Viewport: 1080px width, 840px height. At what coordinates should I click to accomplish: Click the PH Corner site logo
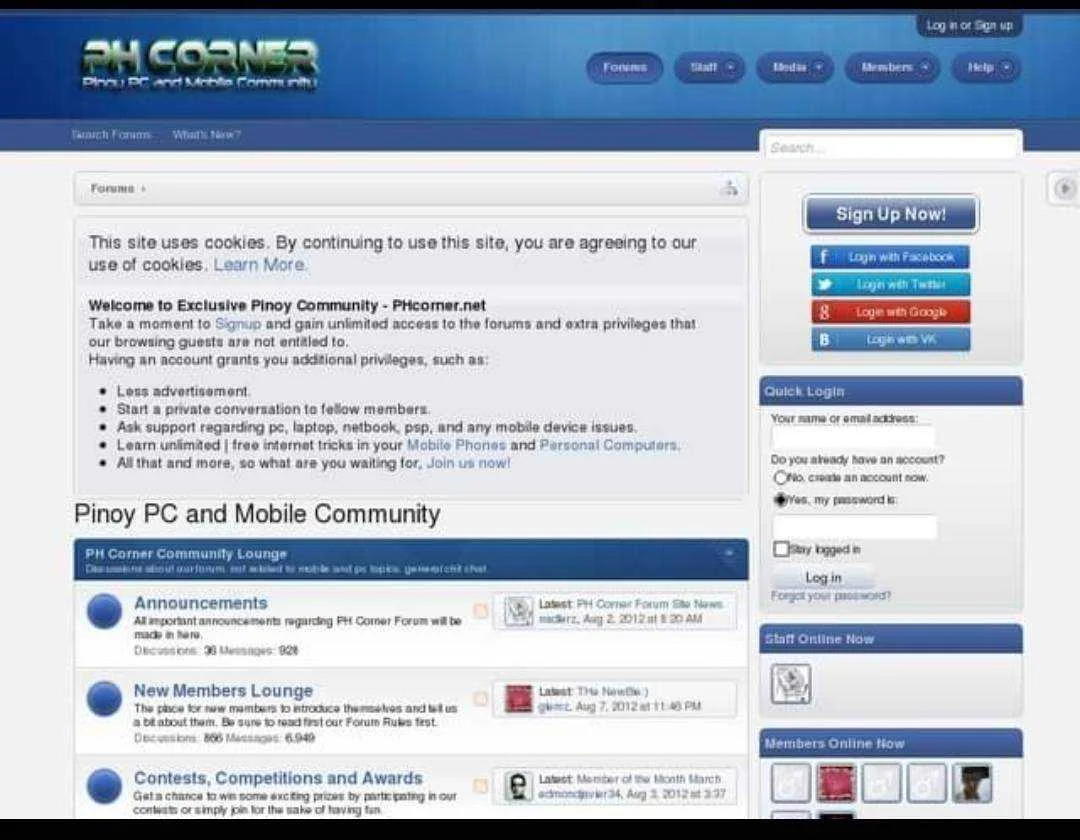(x=200, y=65)
